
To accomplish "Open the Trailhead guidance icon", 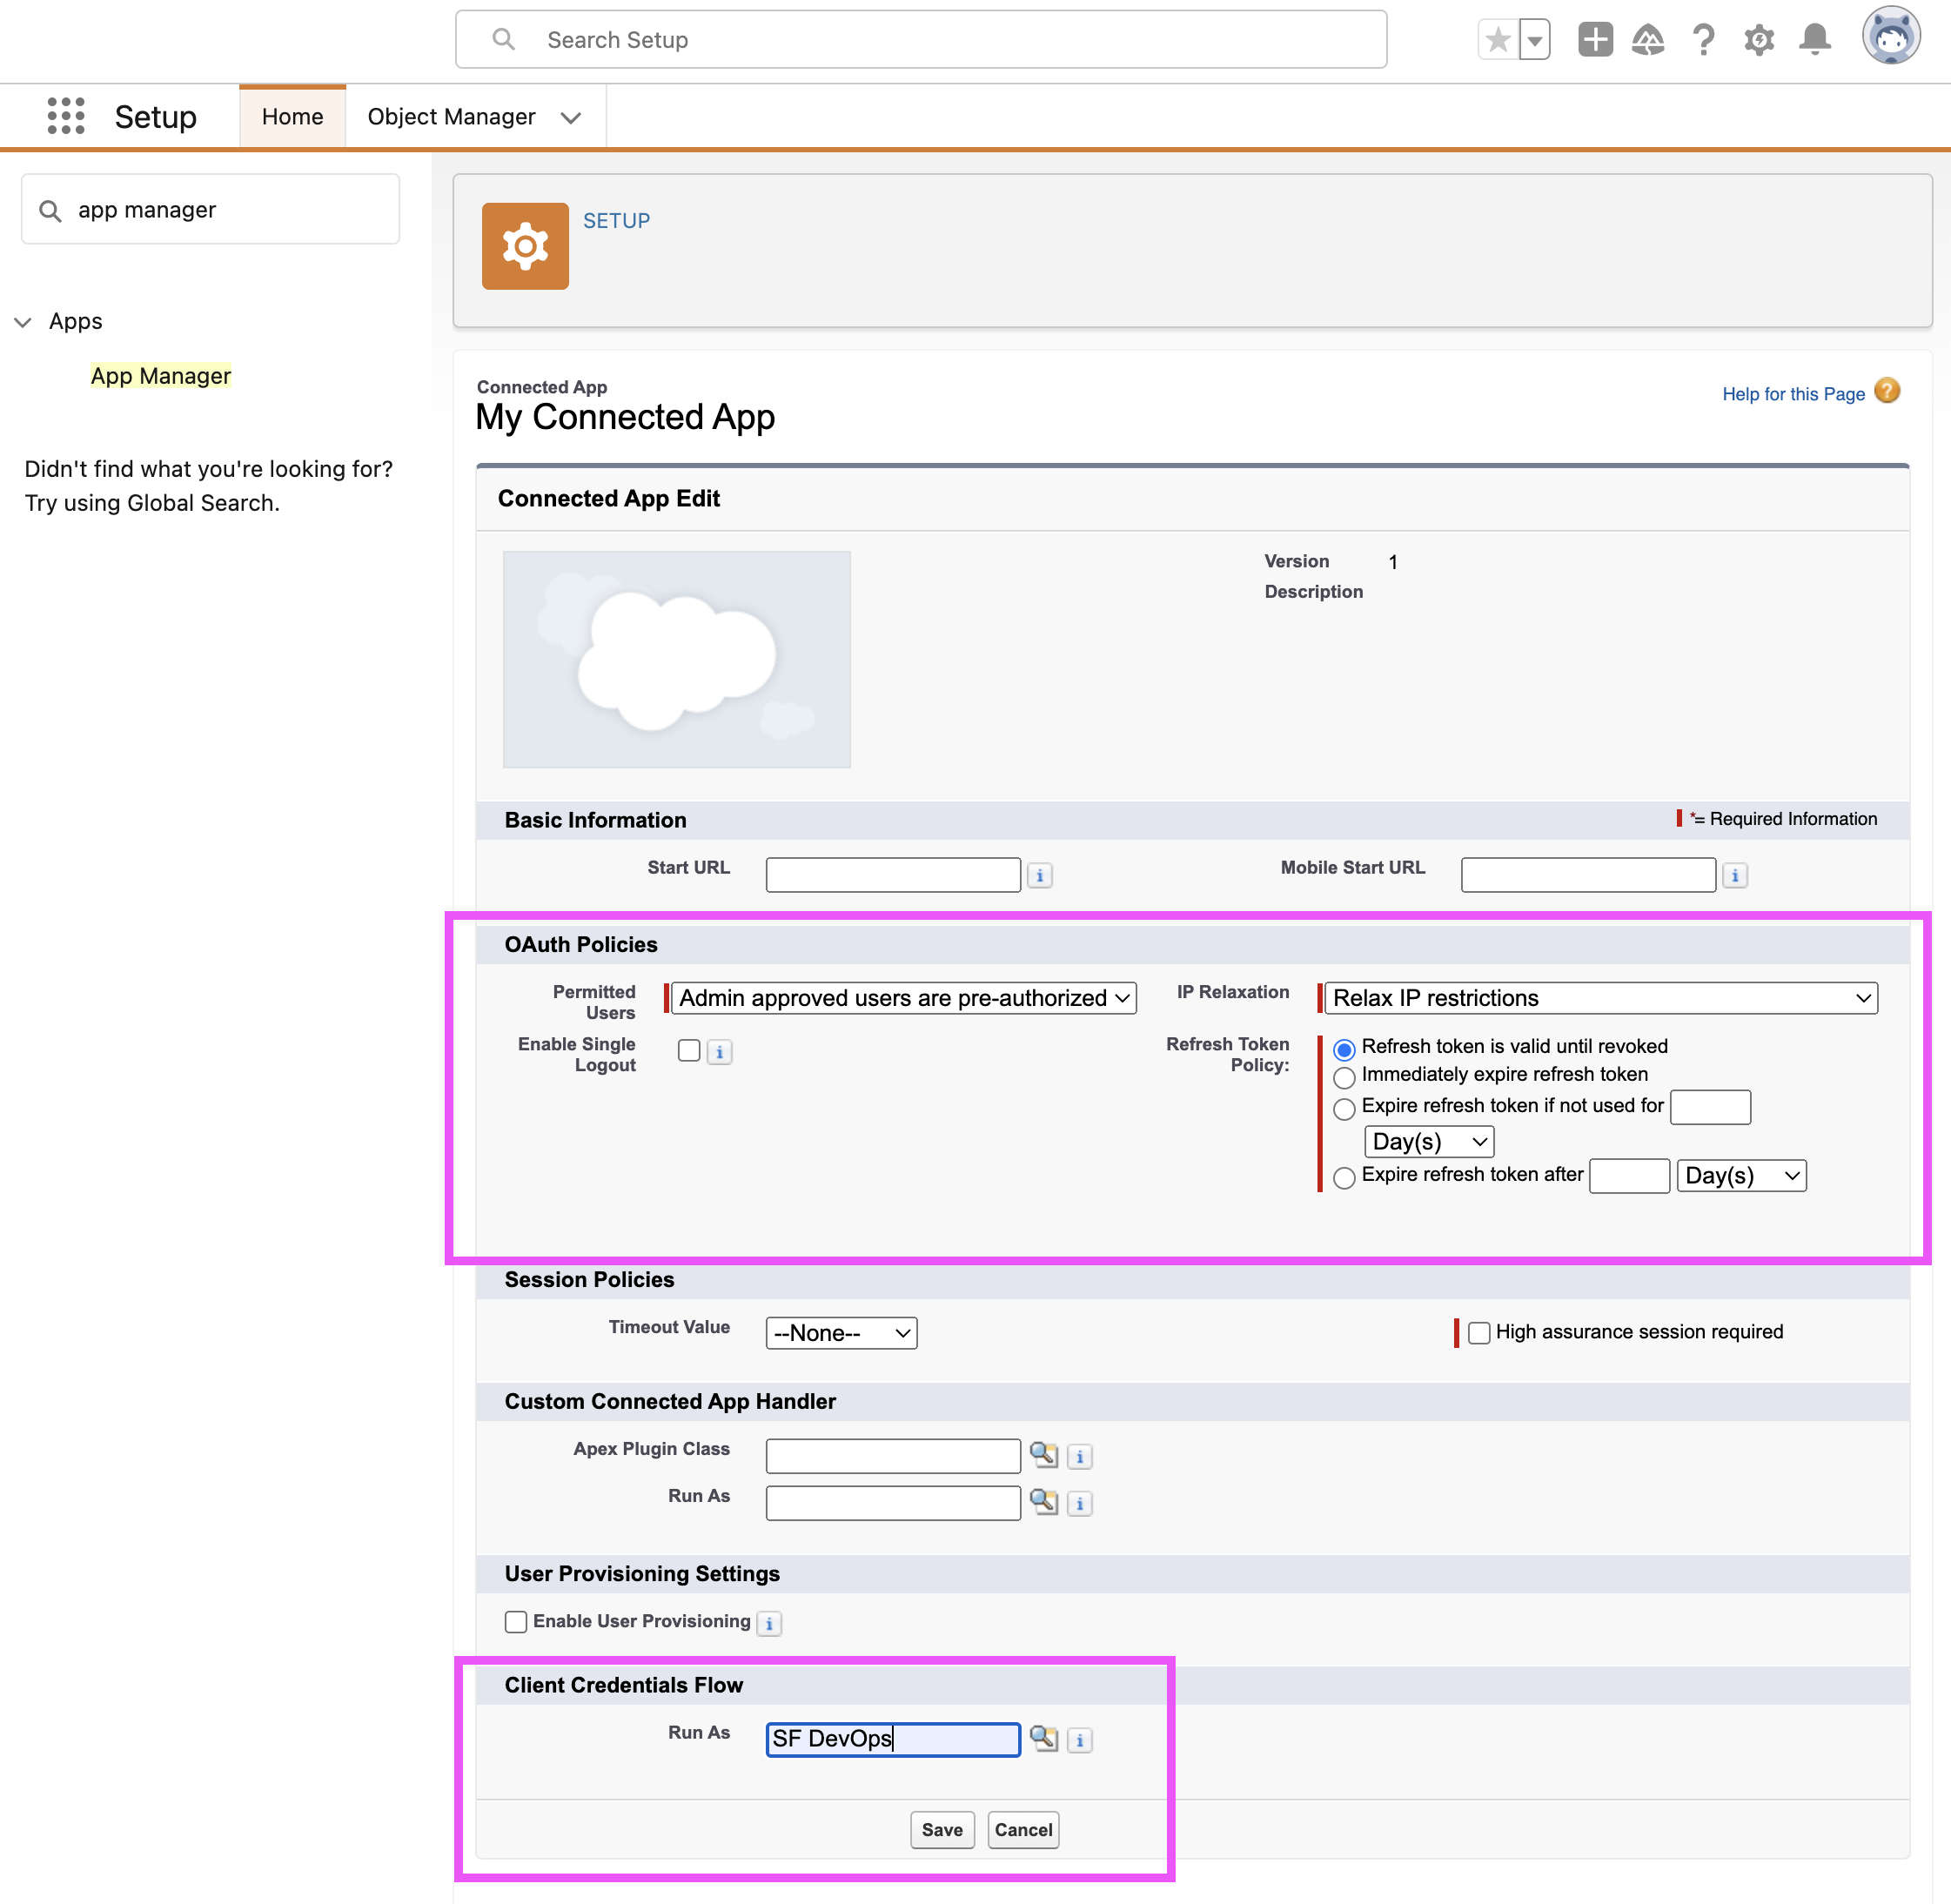I will click(x=1648, y=40).
